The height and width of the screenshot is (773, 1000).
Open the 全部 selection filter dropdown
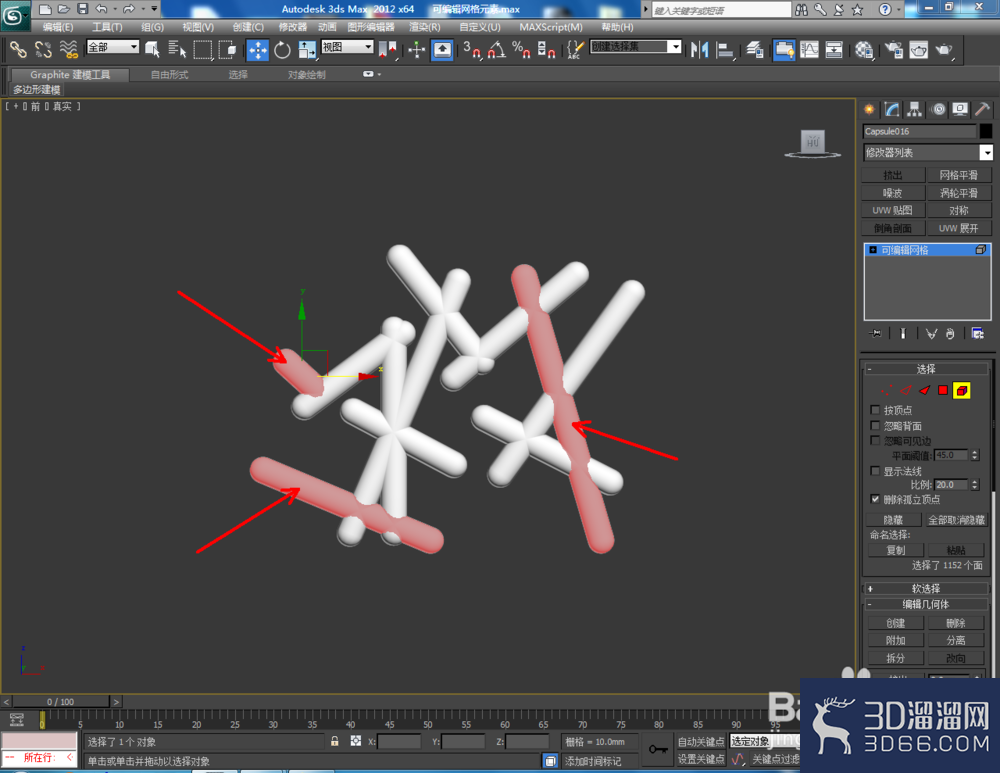113,47
